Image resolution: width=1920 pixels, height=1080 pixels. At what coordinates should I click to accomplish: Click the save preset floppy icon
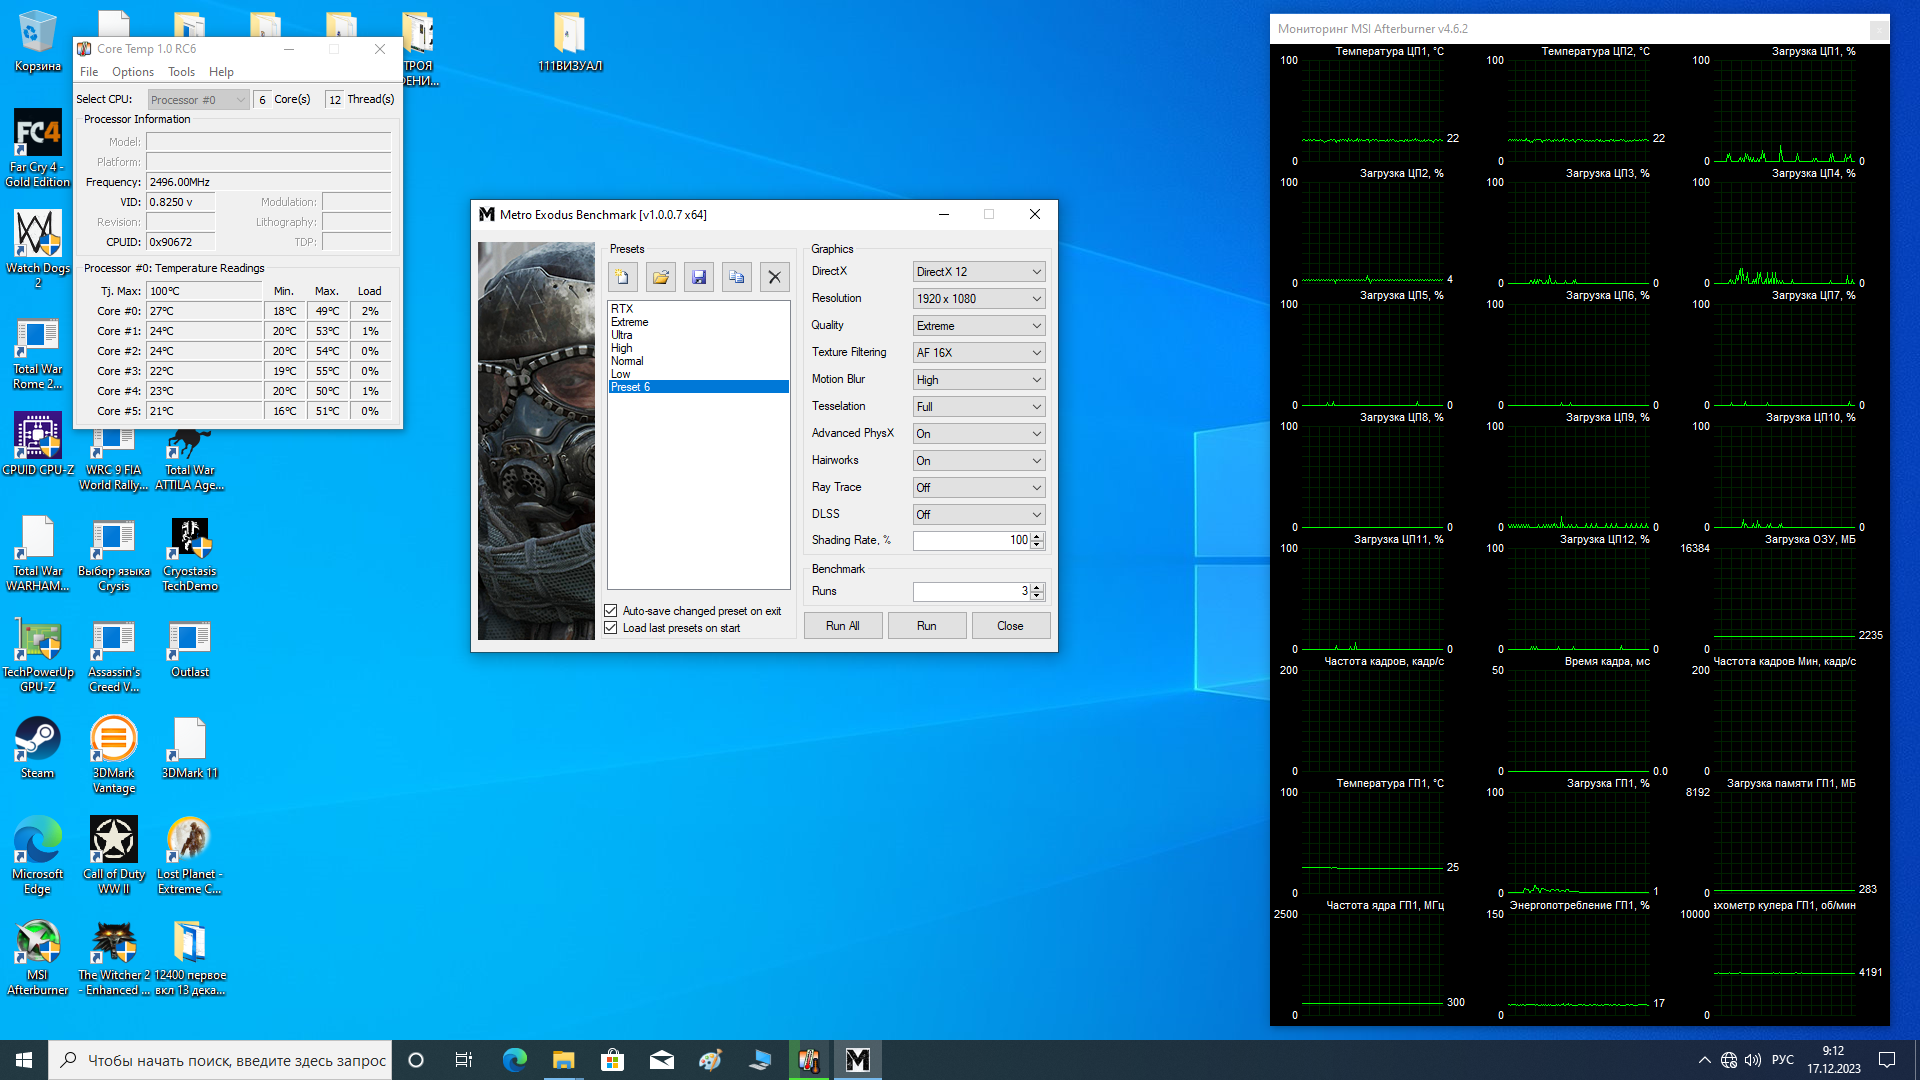click(699, 277)
